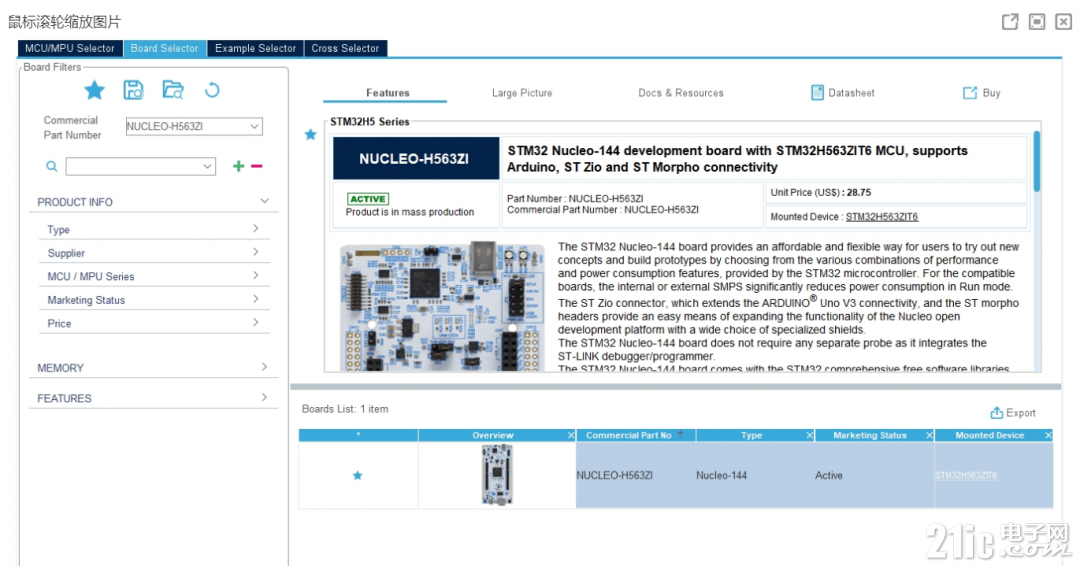
Task: Load a saved search from the folder icon
Action: pos(173,90)
